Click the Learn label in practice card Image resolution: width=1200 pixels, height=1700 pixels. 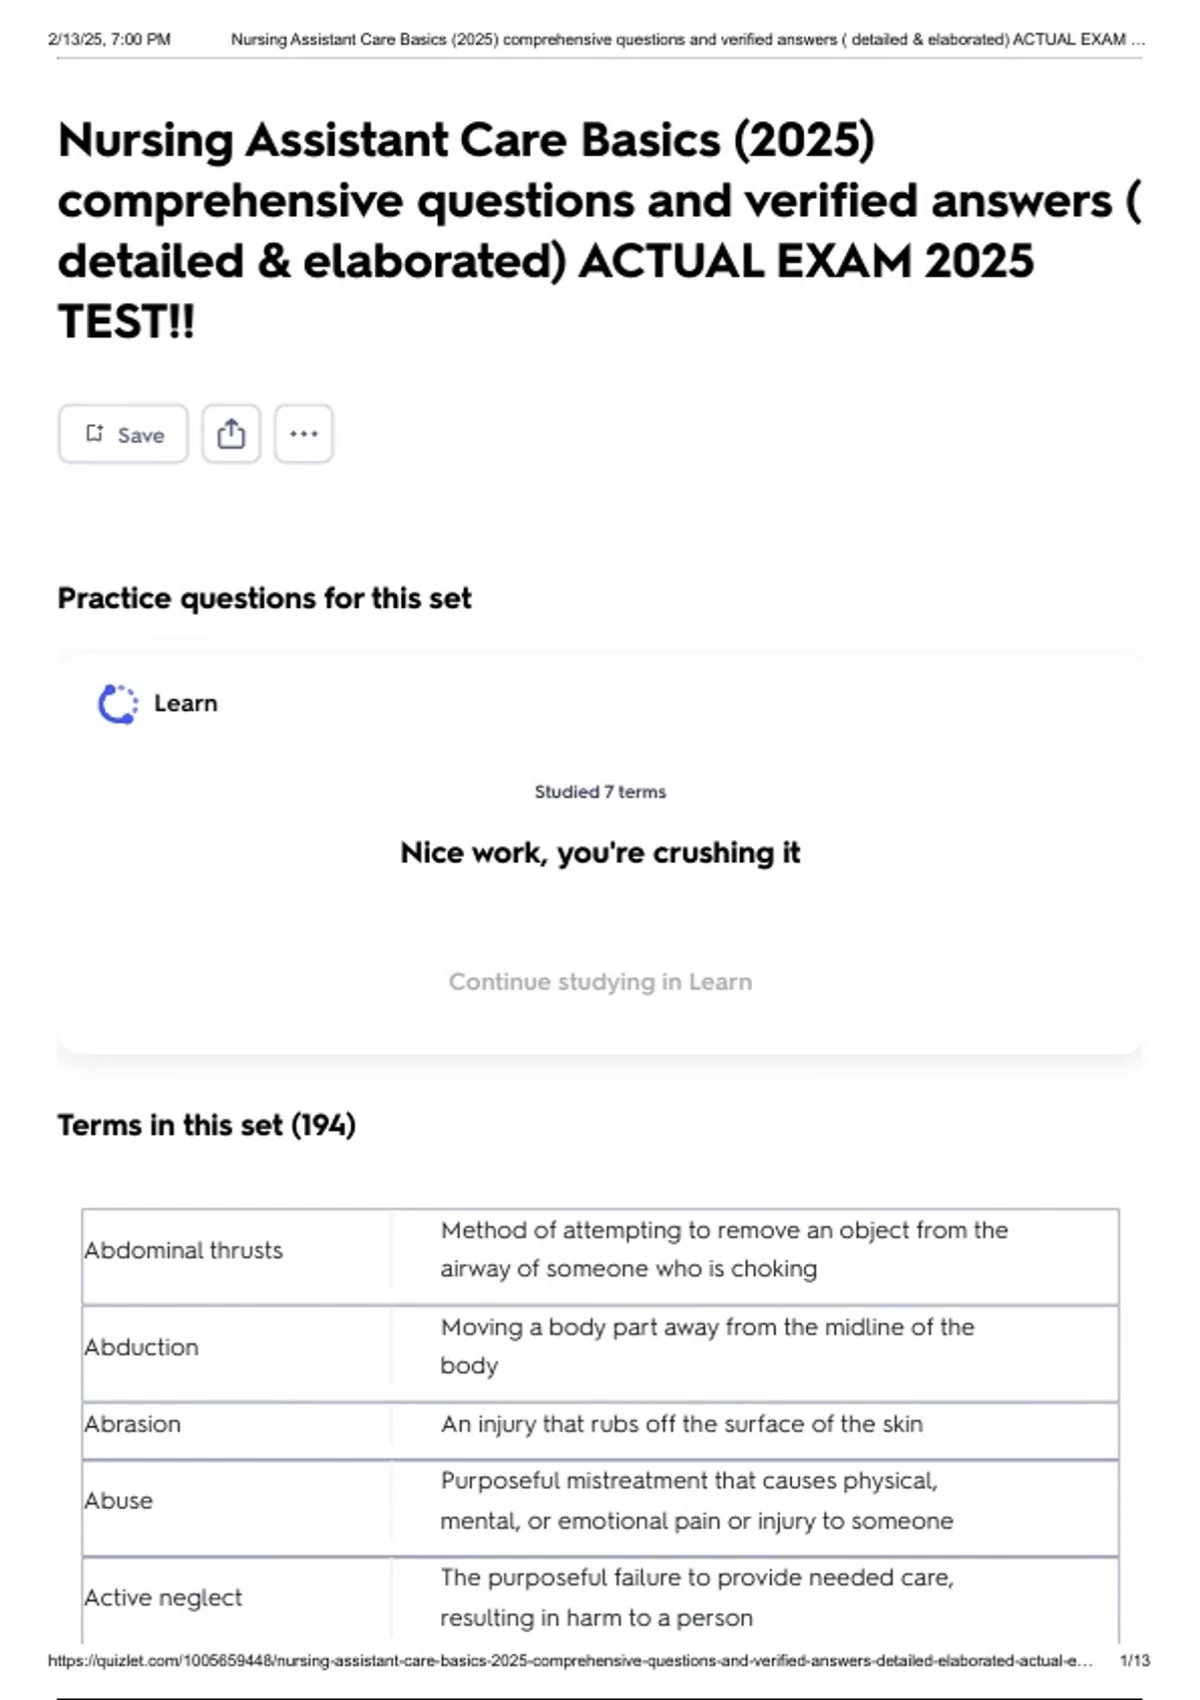185,704
